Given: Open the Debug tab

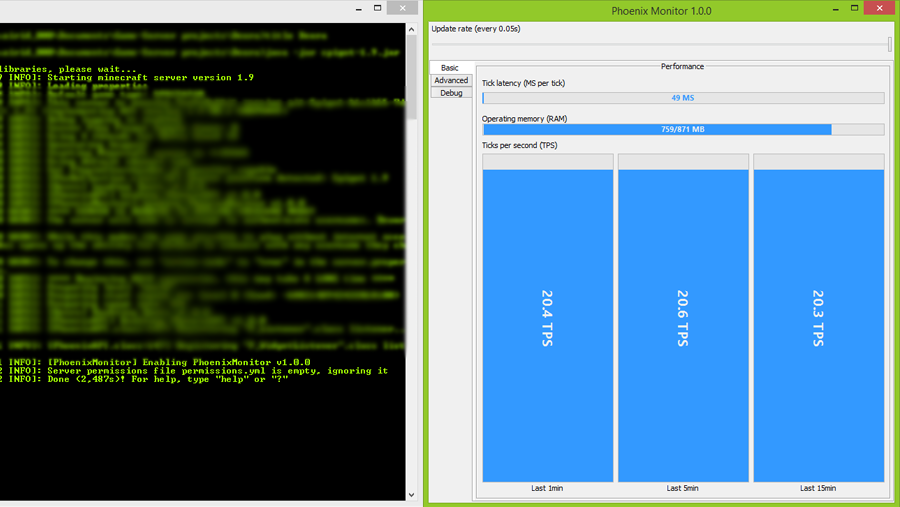Looking at the screenshot, I should point(451,93).
